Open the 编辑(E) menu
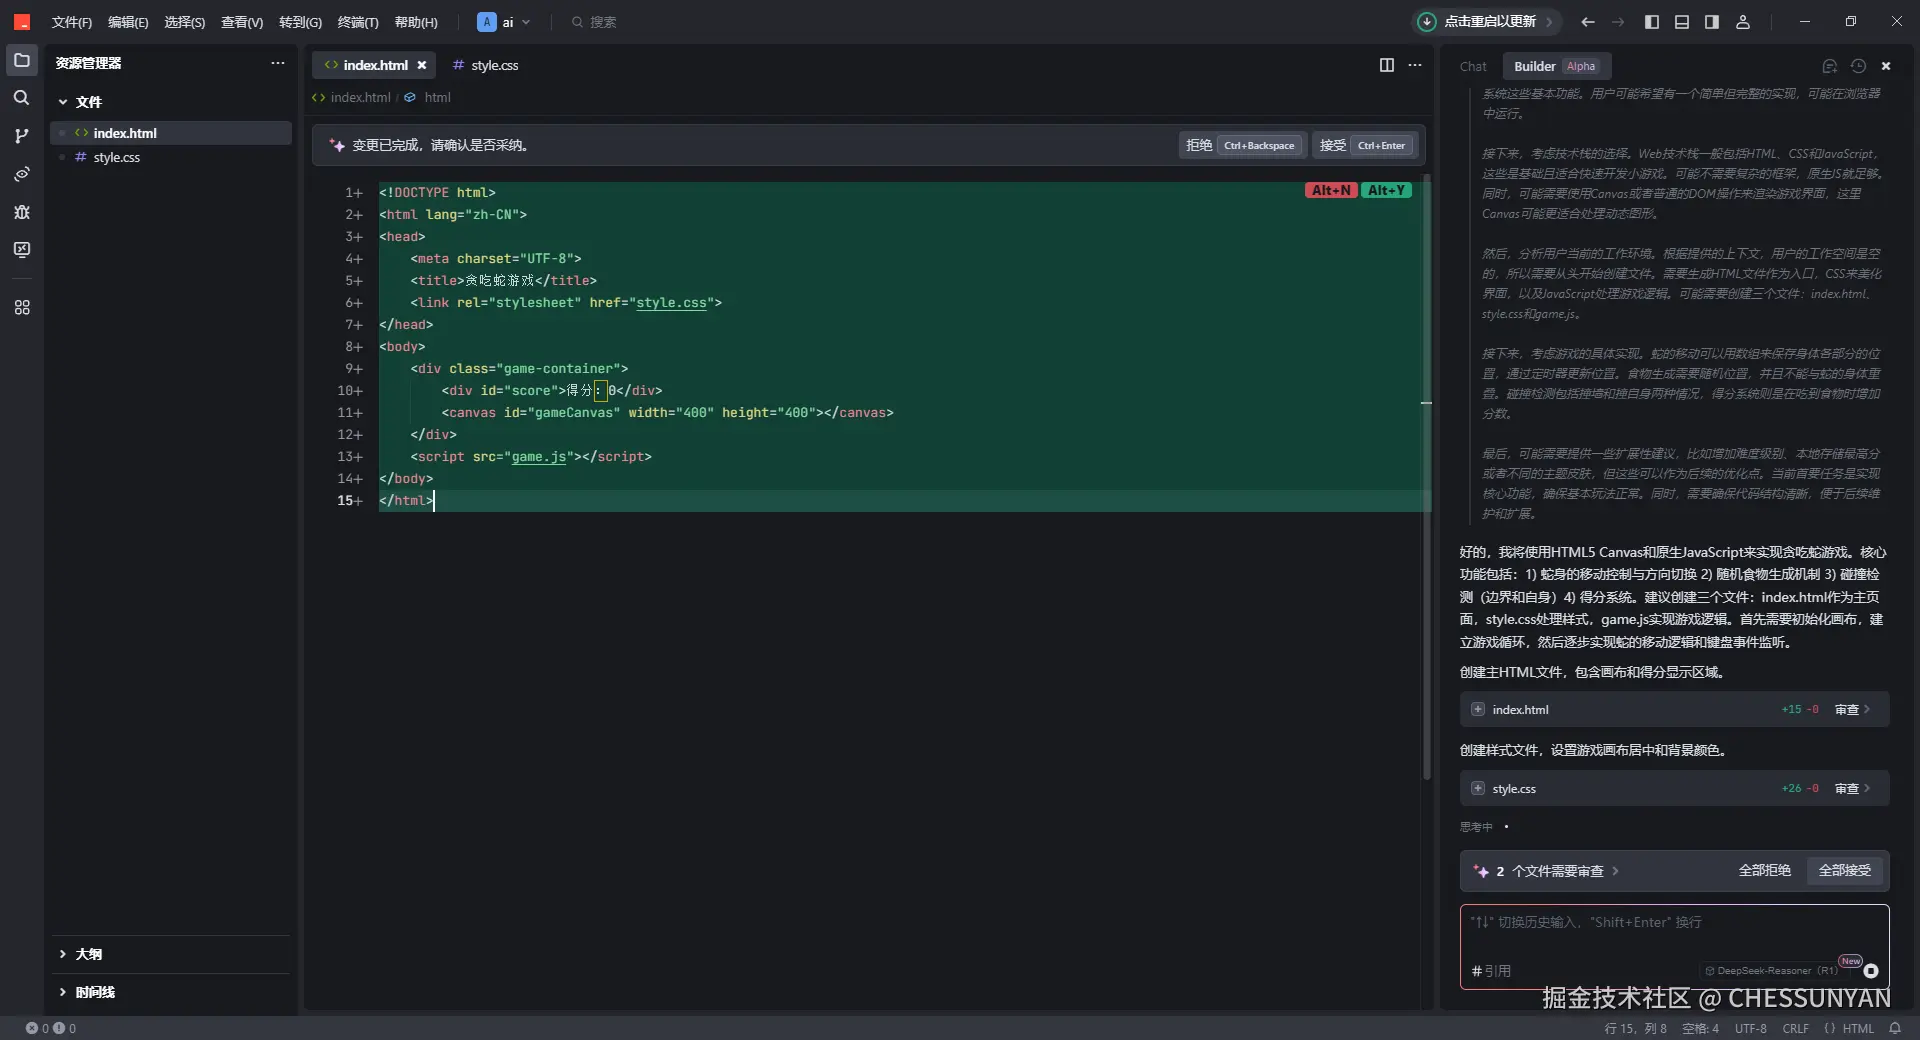This screenshot has width=1920, height=1040. tap(128, 22)
